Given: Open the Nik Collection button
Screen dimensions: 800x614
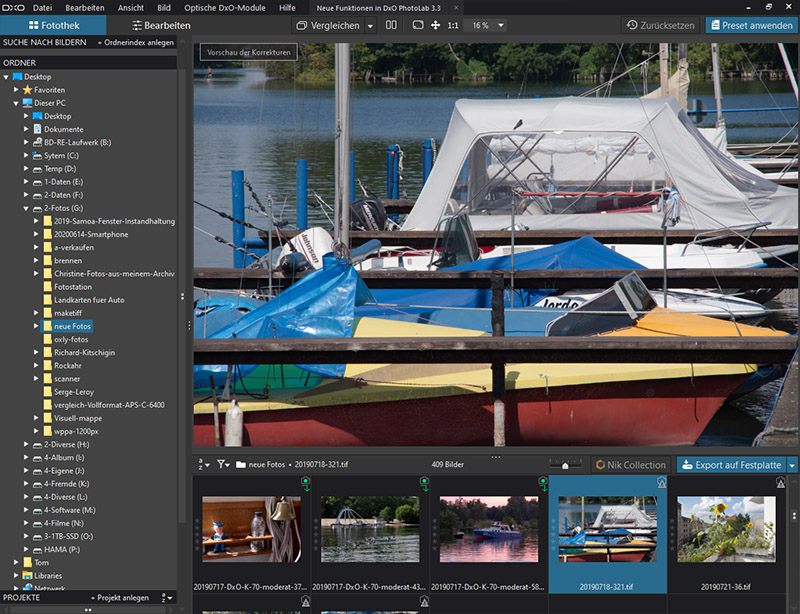Looking at the screenshot, I should [629, 464].
